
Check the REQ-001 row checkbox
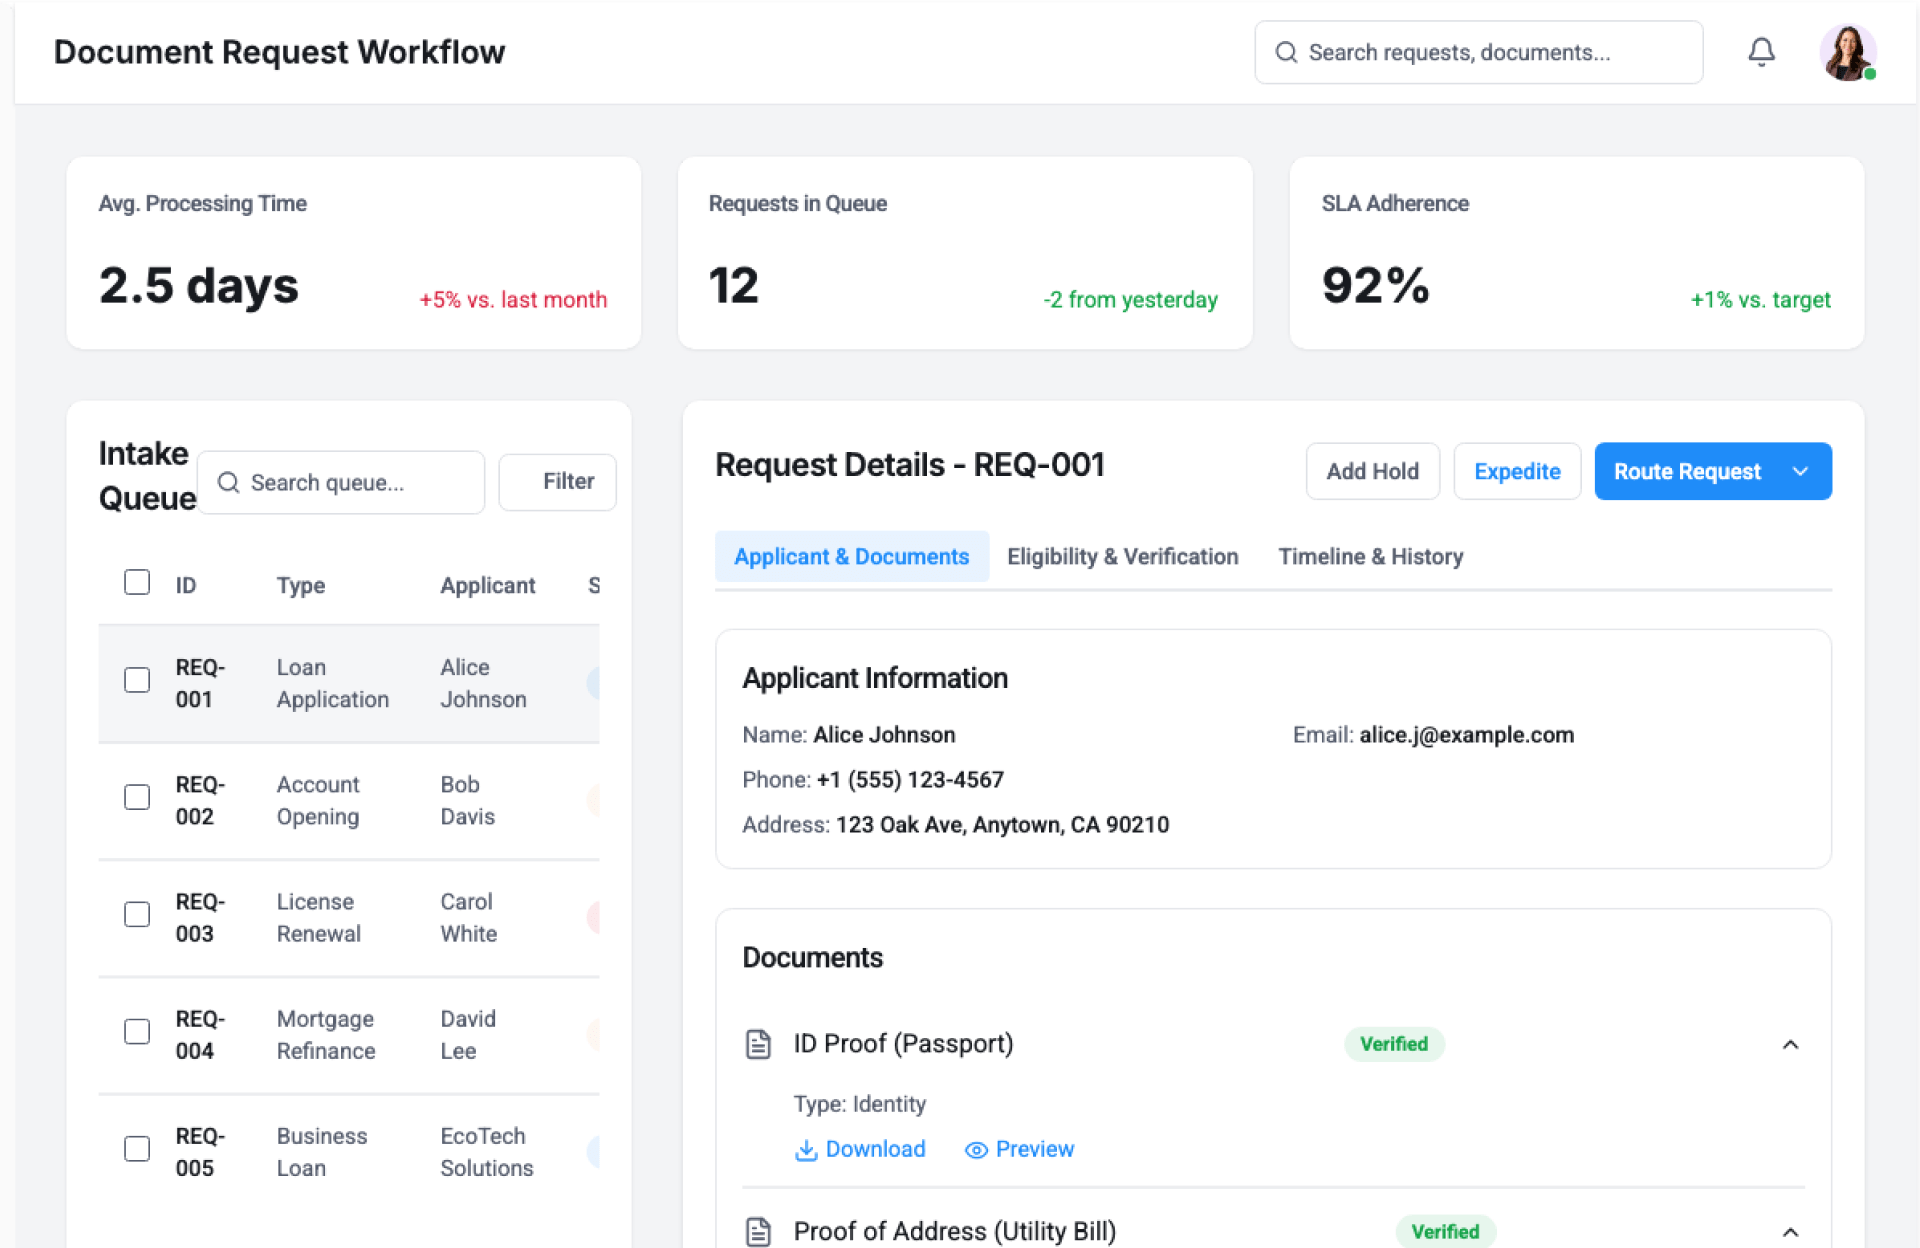click(137, 680)
